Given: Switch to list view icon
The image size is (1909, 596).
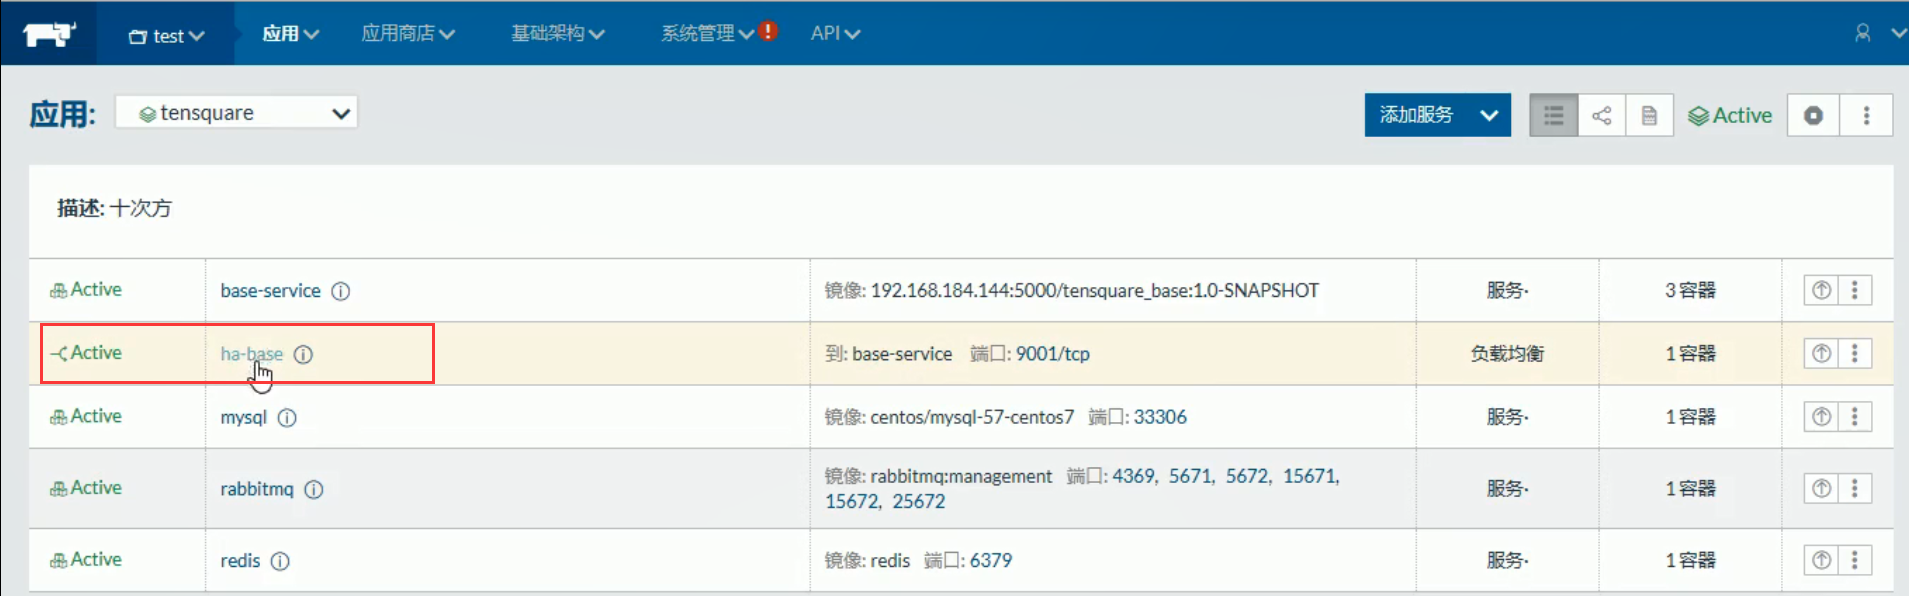Looking at the screenshot, I should 1553,116.
